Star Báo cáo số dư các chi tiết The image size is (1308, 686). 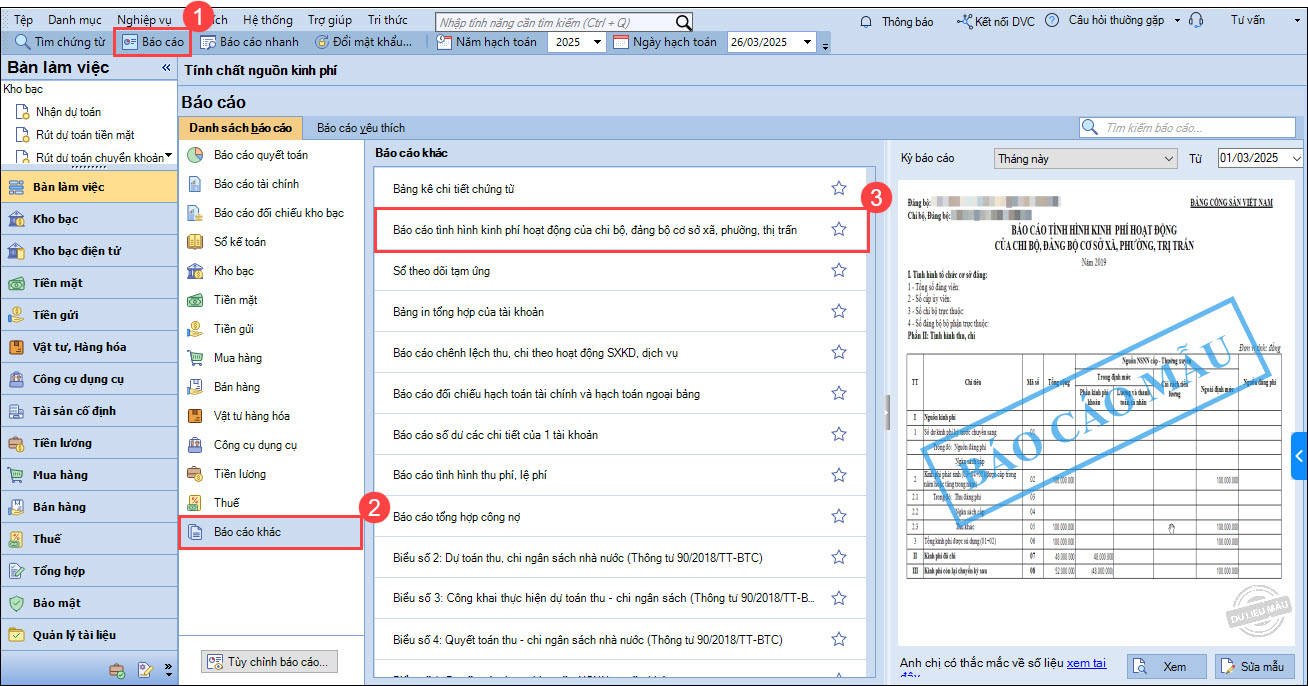(x=839, y=434)
